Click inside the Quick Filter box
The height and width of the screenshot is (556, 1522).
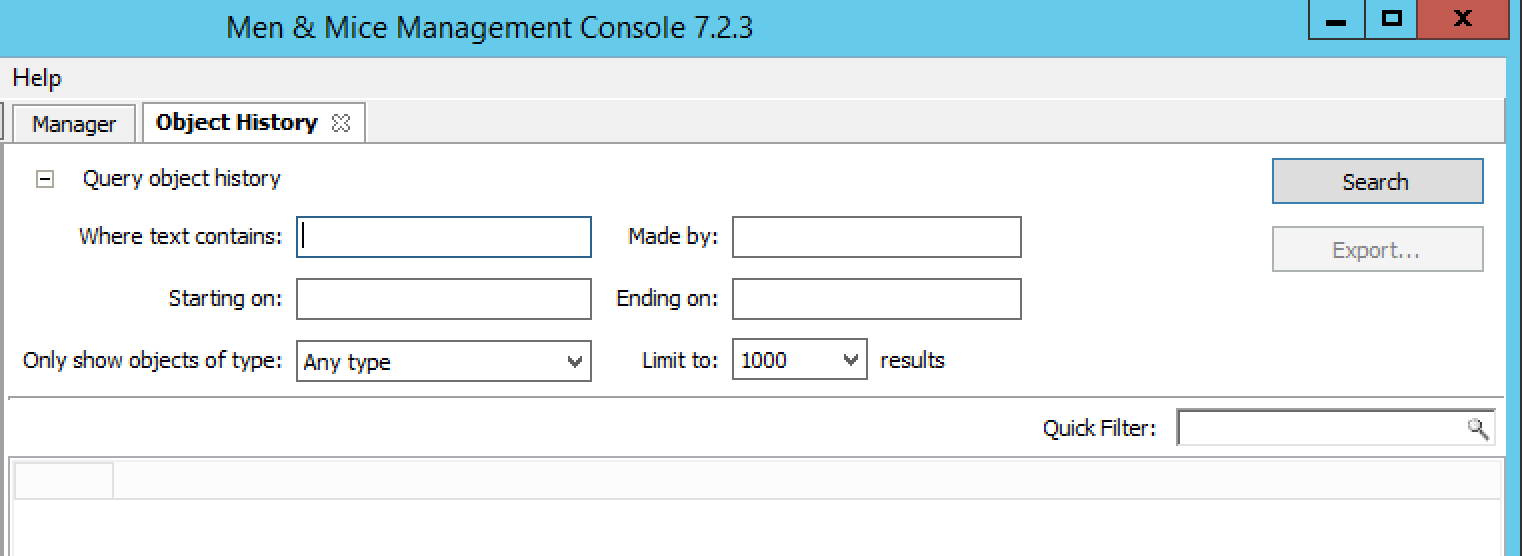pos(1320,429)
